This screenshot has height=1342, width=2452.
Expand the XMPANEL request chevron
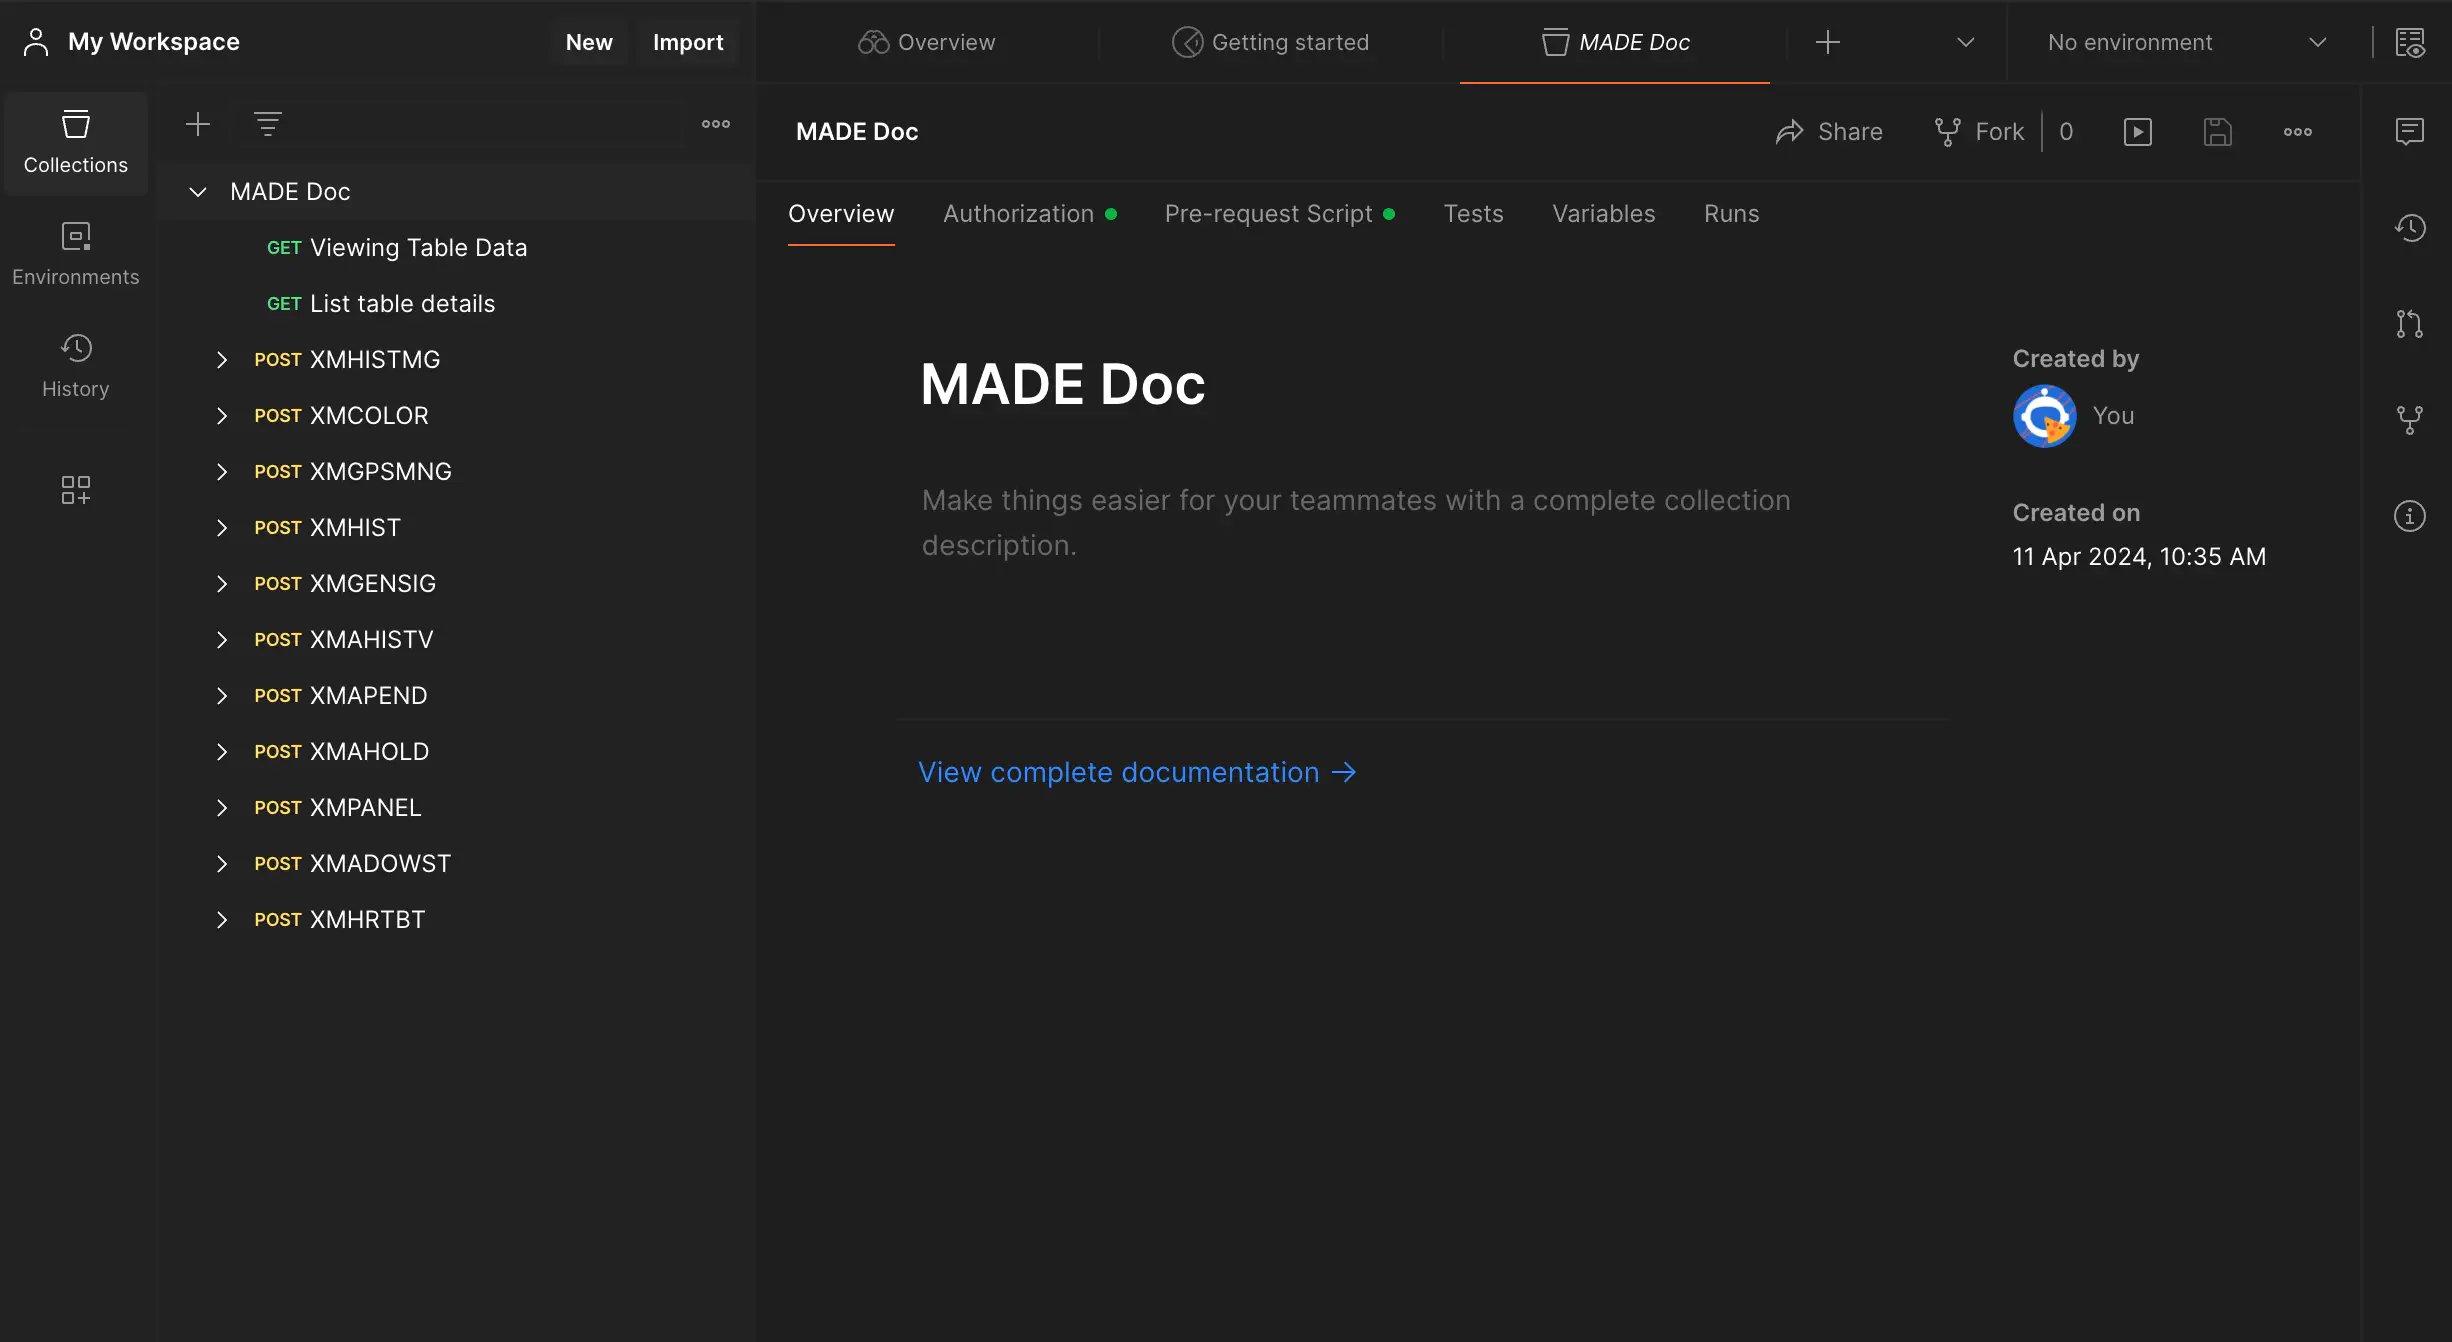(222, 808)
